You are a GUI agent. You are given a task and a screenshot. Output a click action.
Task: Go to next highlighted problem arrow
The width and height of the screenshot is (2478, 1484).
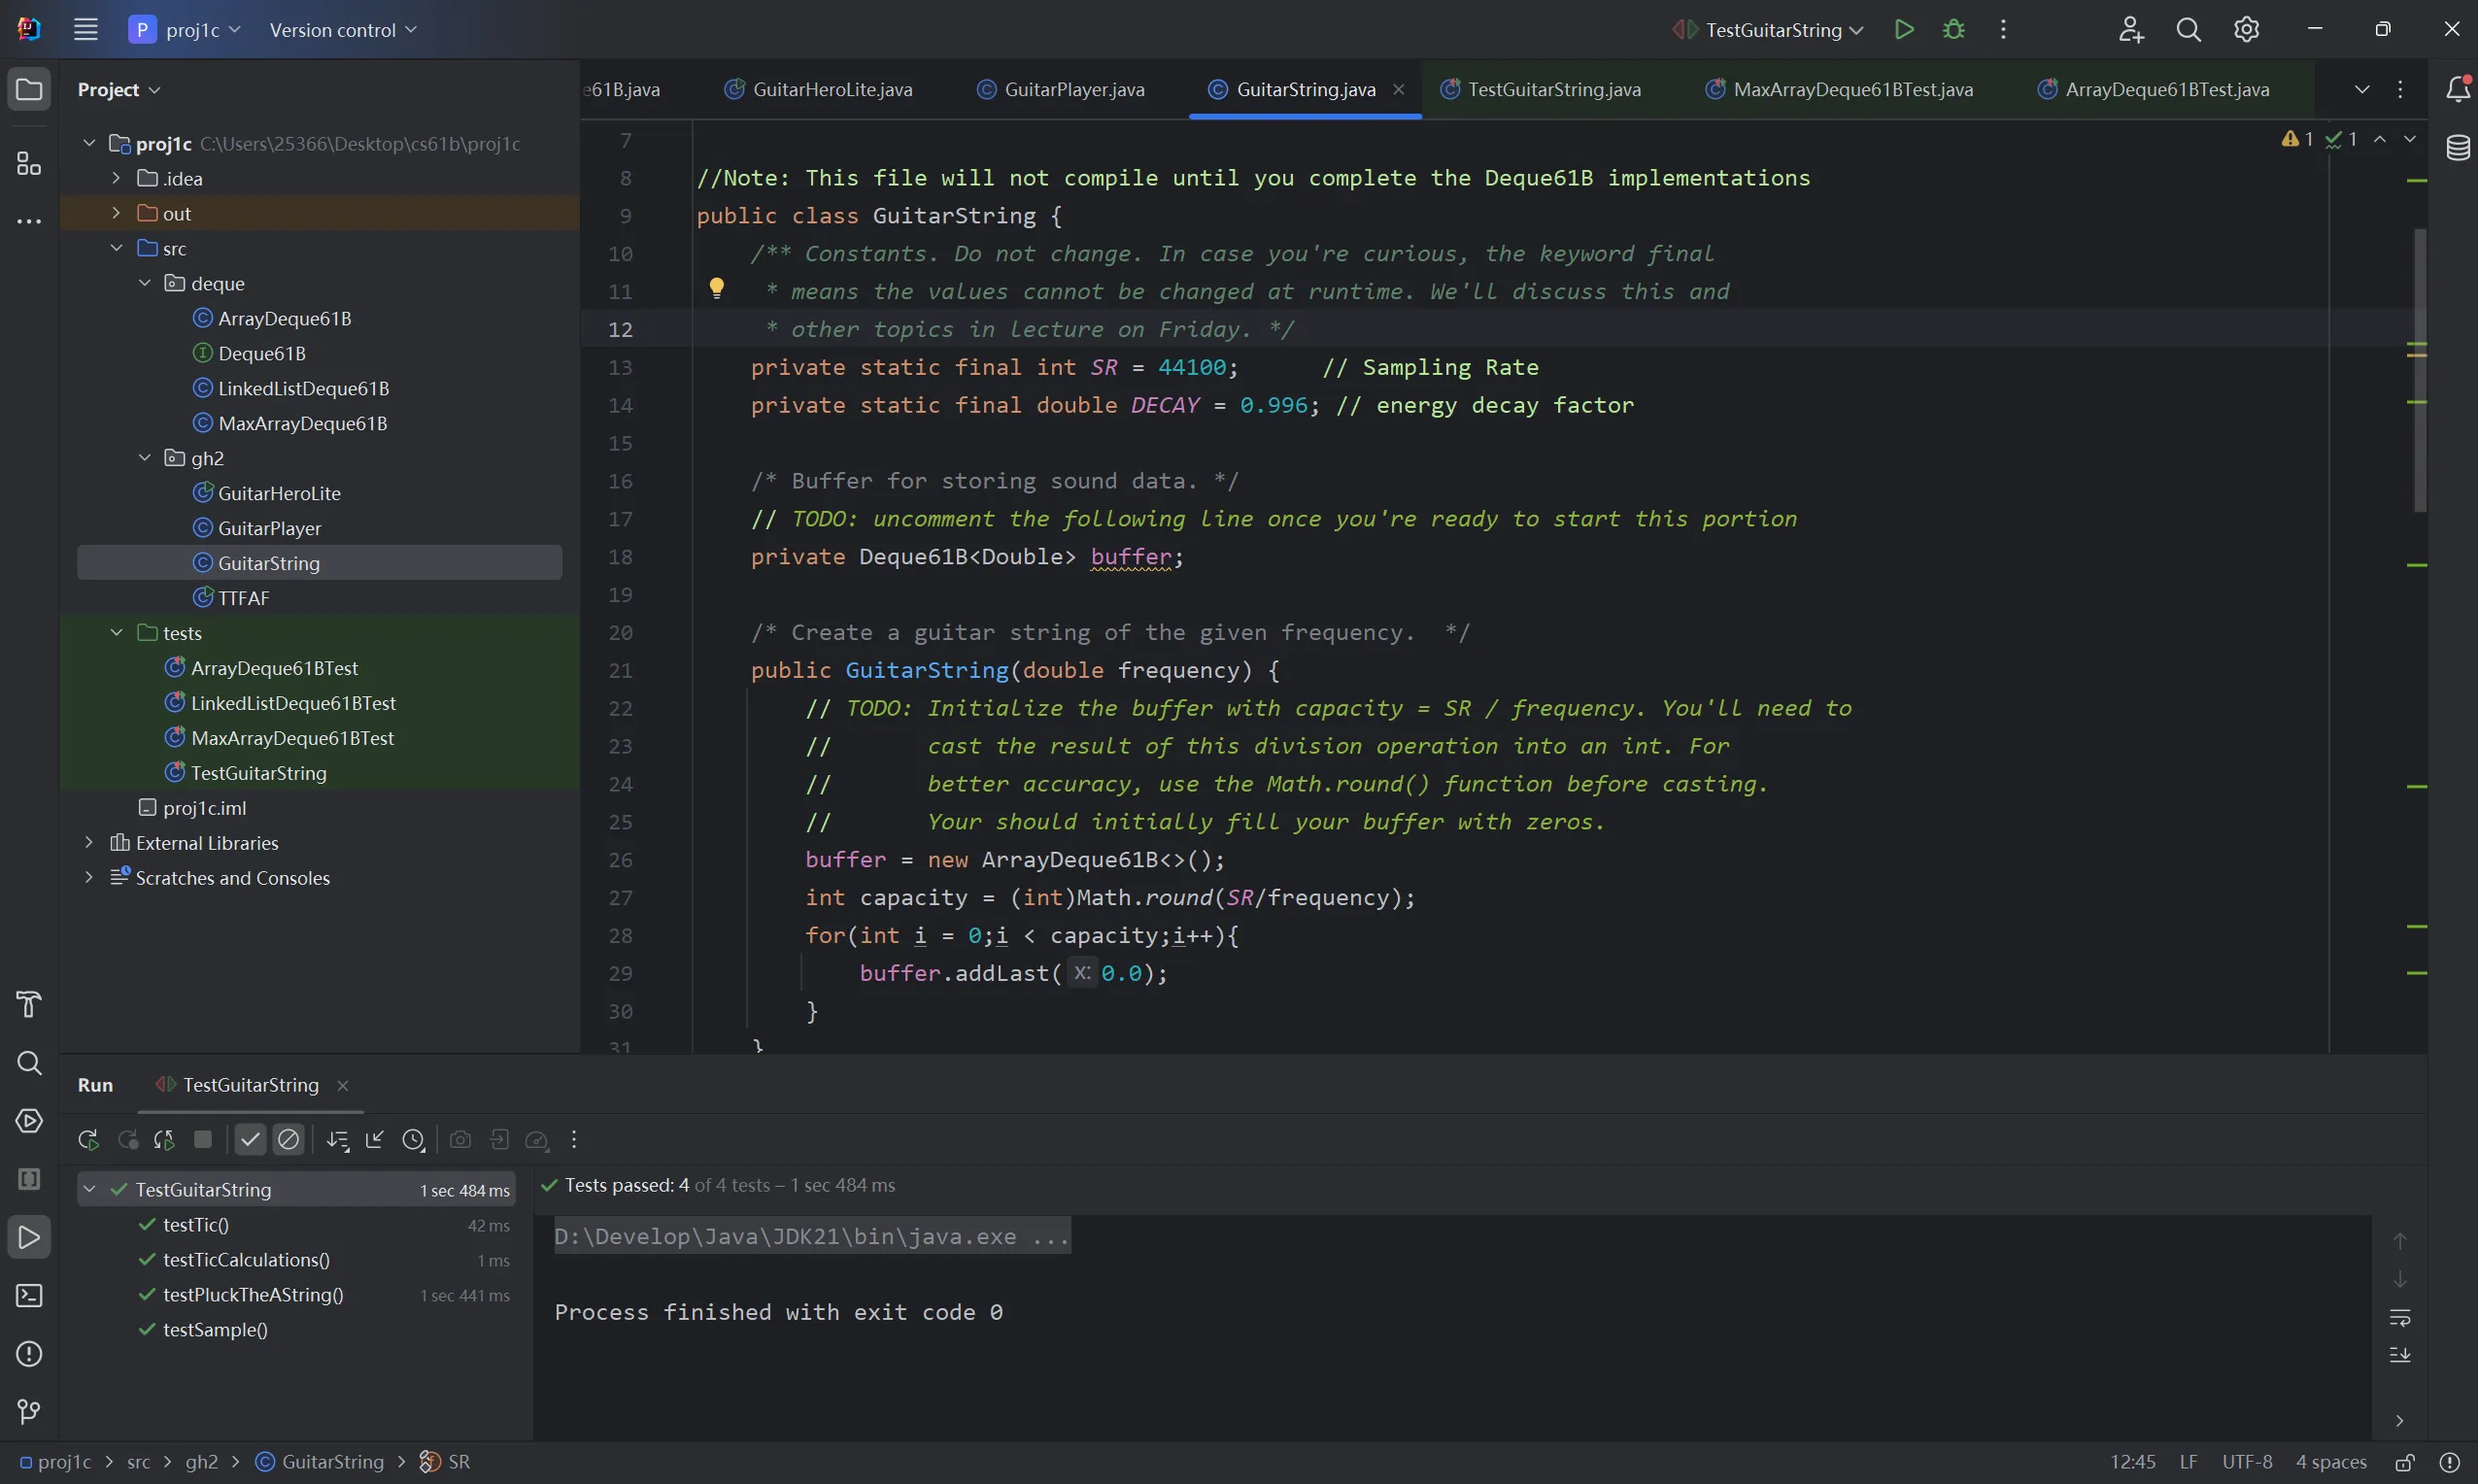click(2409, 139)
